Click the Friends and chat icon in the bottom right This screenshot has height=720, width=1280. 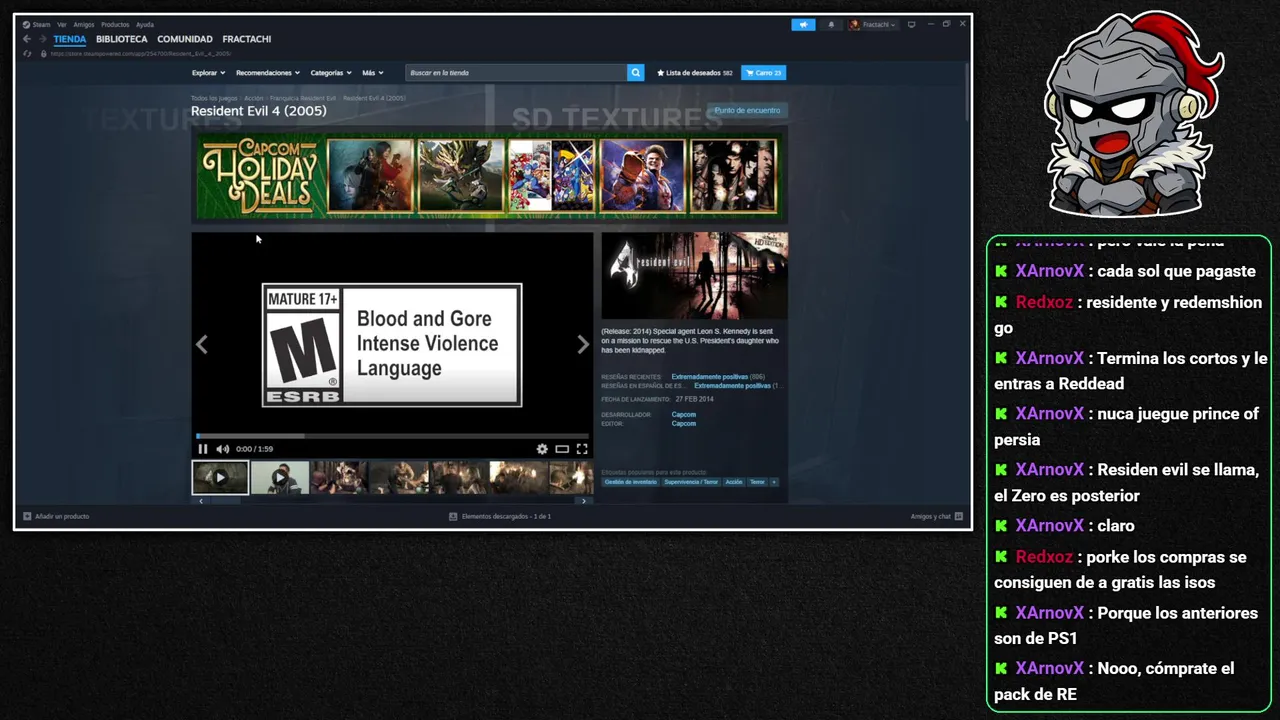point(959,516)
